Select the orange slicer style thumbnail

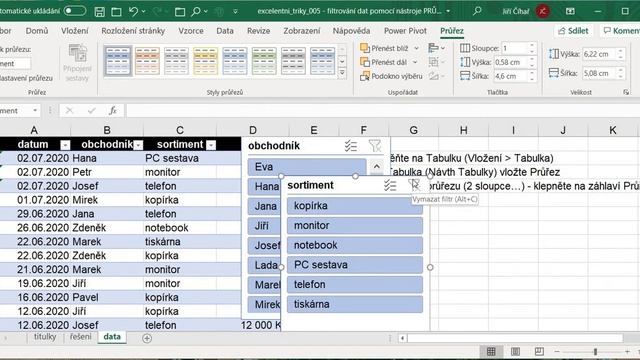147,61
